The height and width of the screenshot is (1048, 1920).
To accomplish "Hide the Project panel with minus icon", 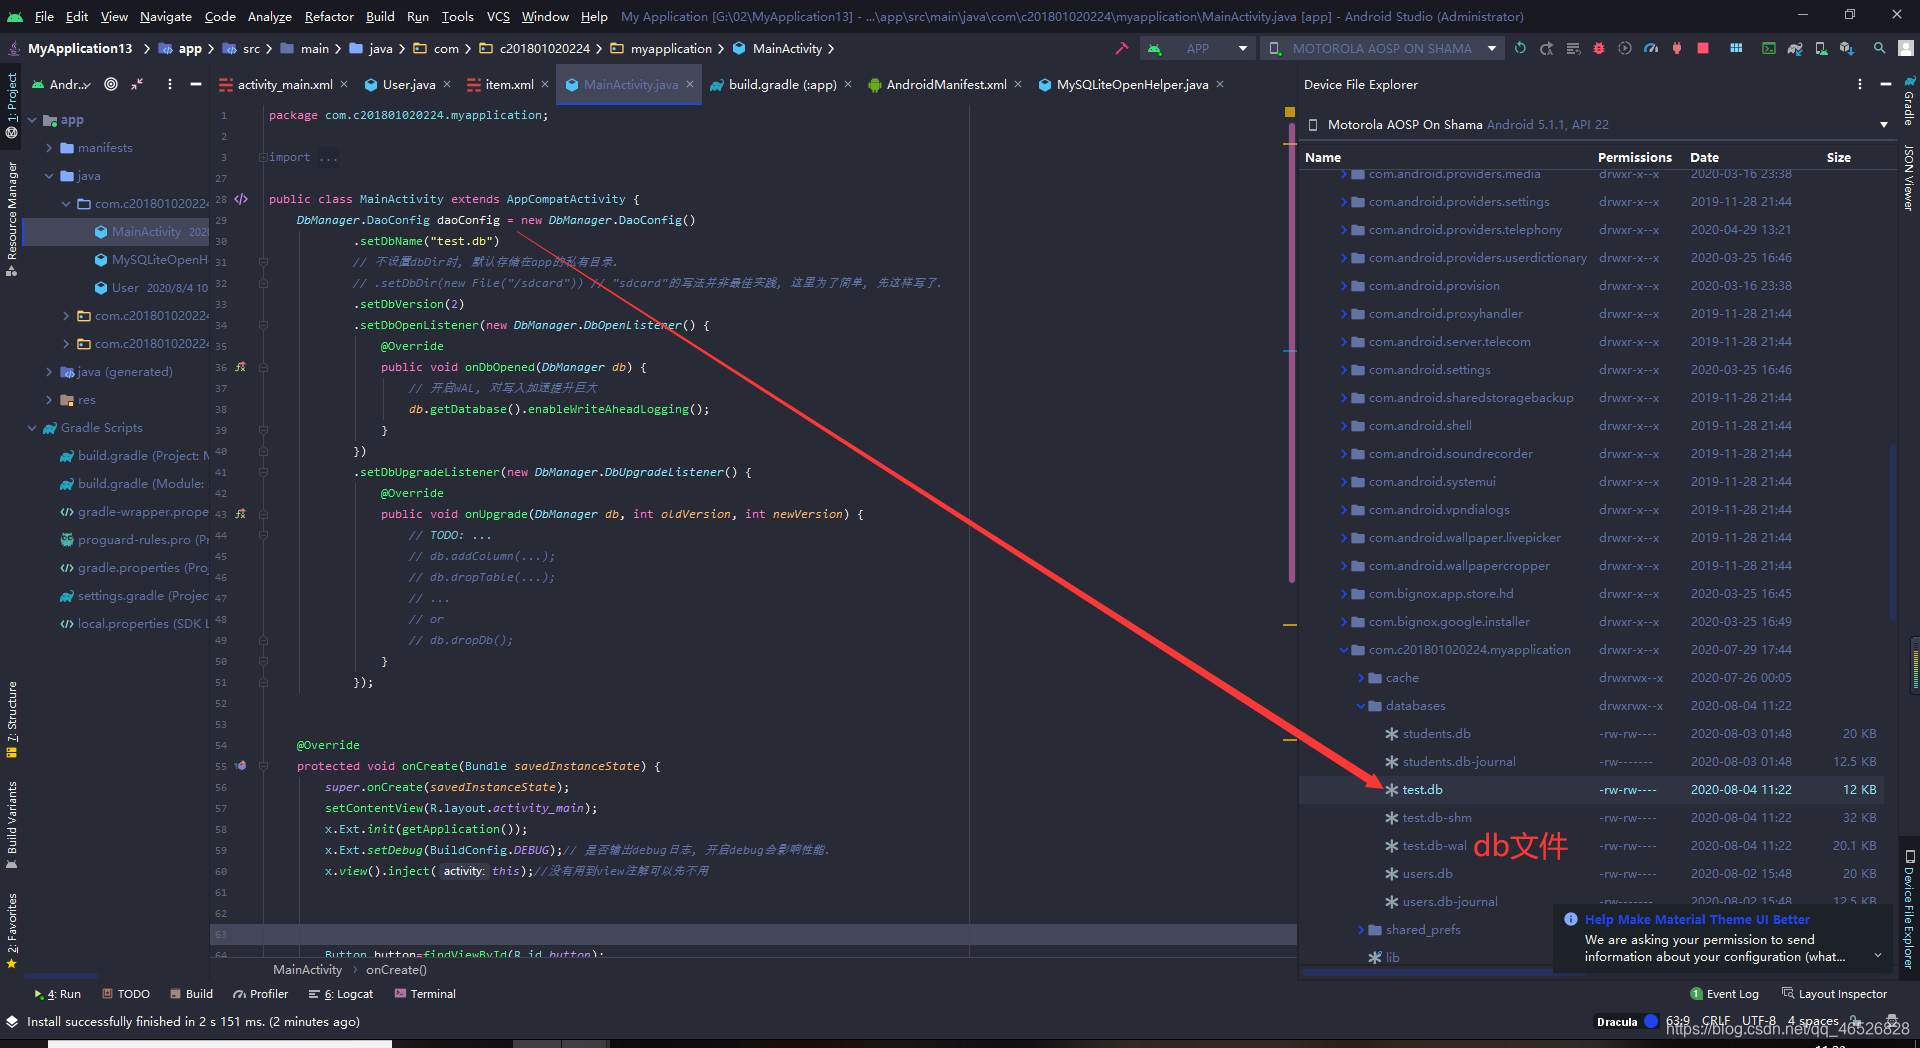I will click(x=196, y=85).
